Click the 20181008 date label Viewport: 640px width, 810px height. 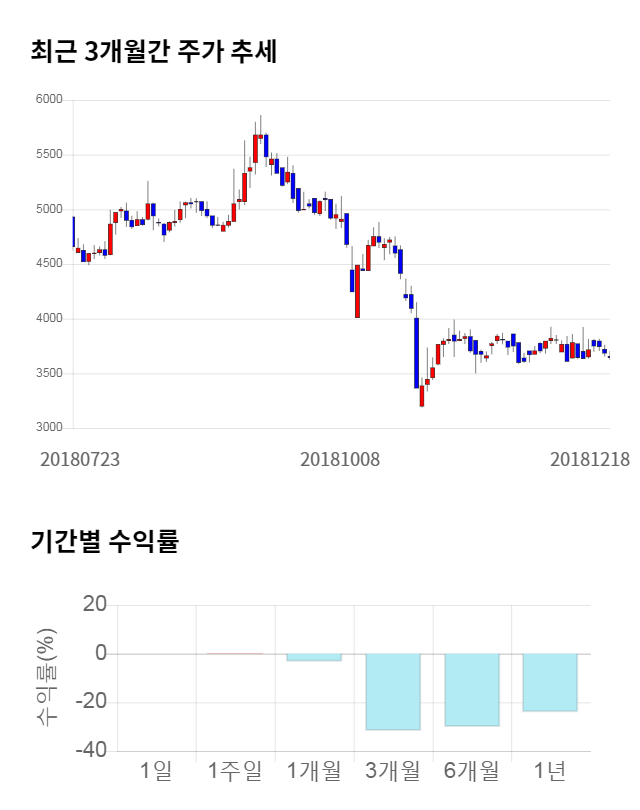341,459
